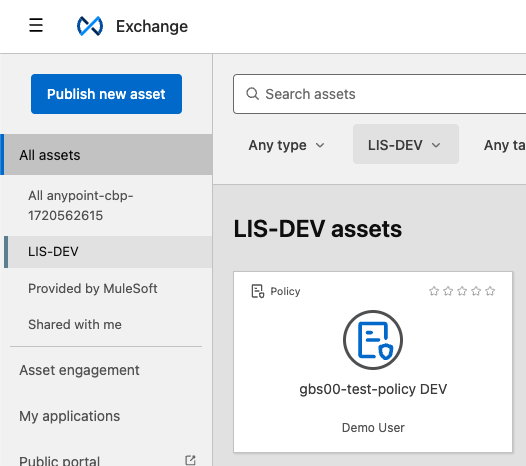Open the LIS-DEV organization filter dropdown
Viewport: 526px width, 466px height.
(406, 144)
